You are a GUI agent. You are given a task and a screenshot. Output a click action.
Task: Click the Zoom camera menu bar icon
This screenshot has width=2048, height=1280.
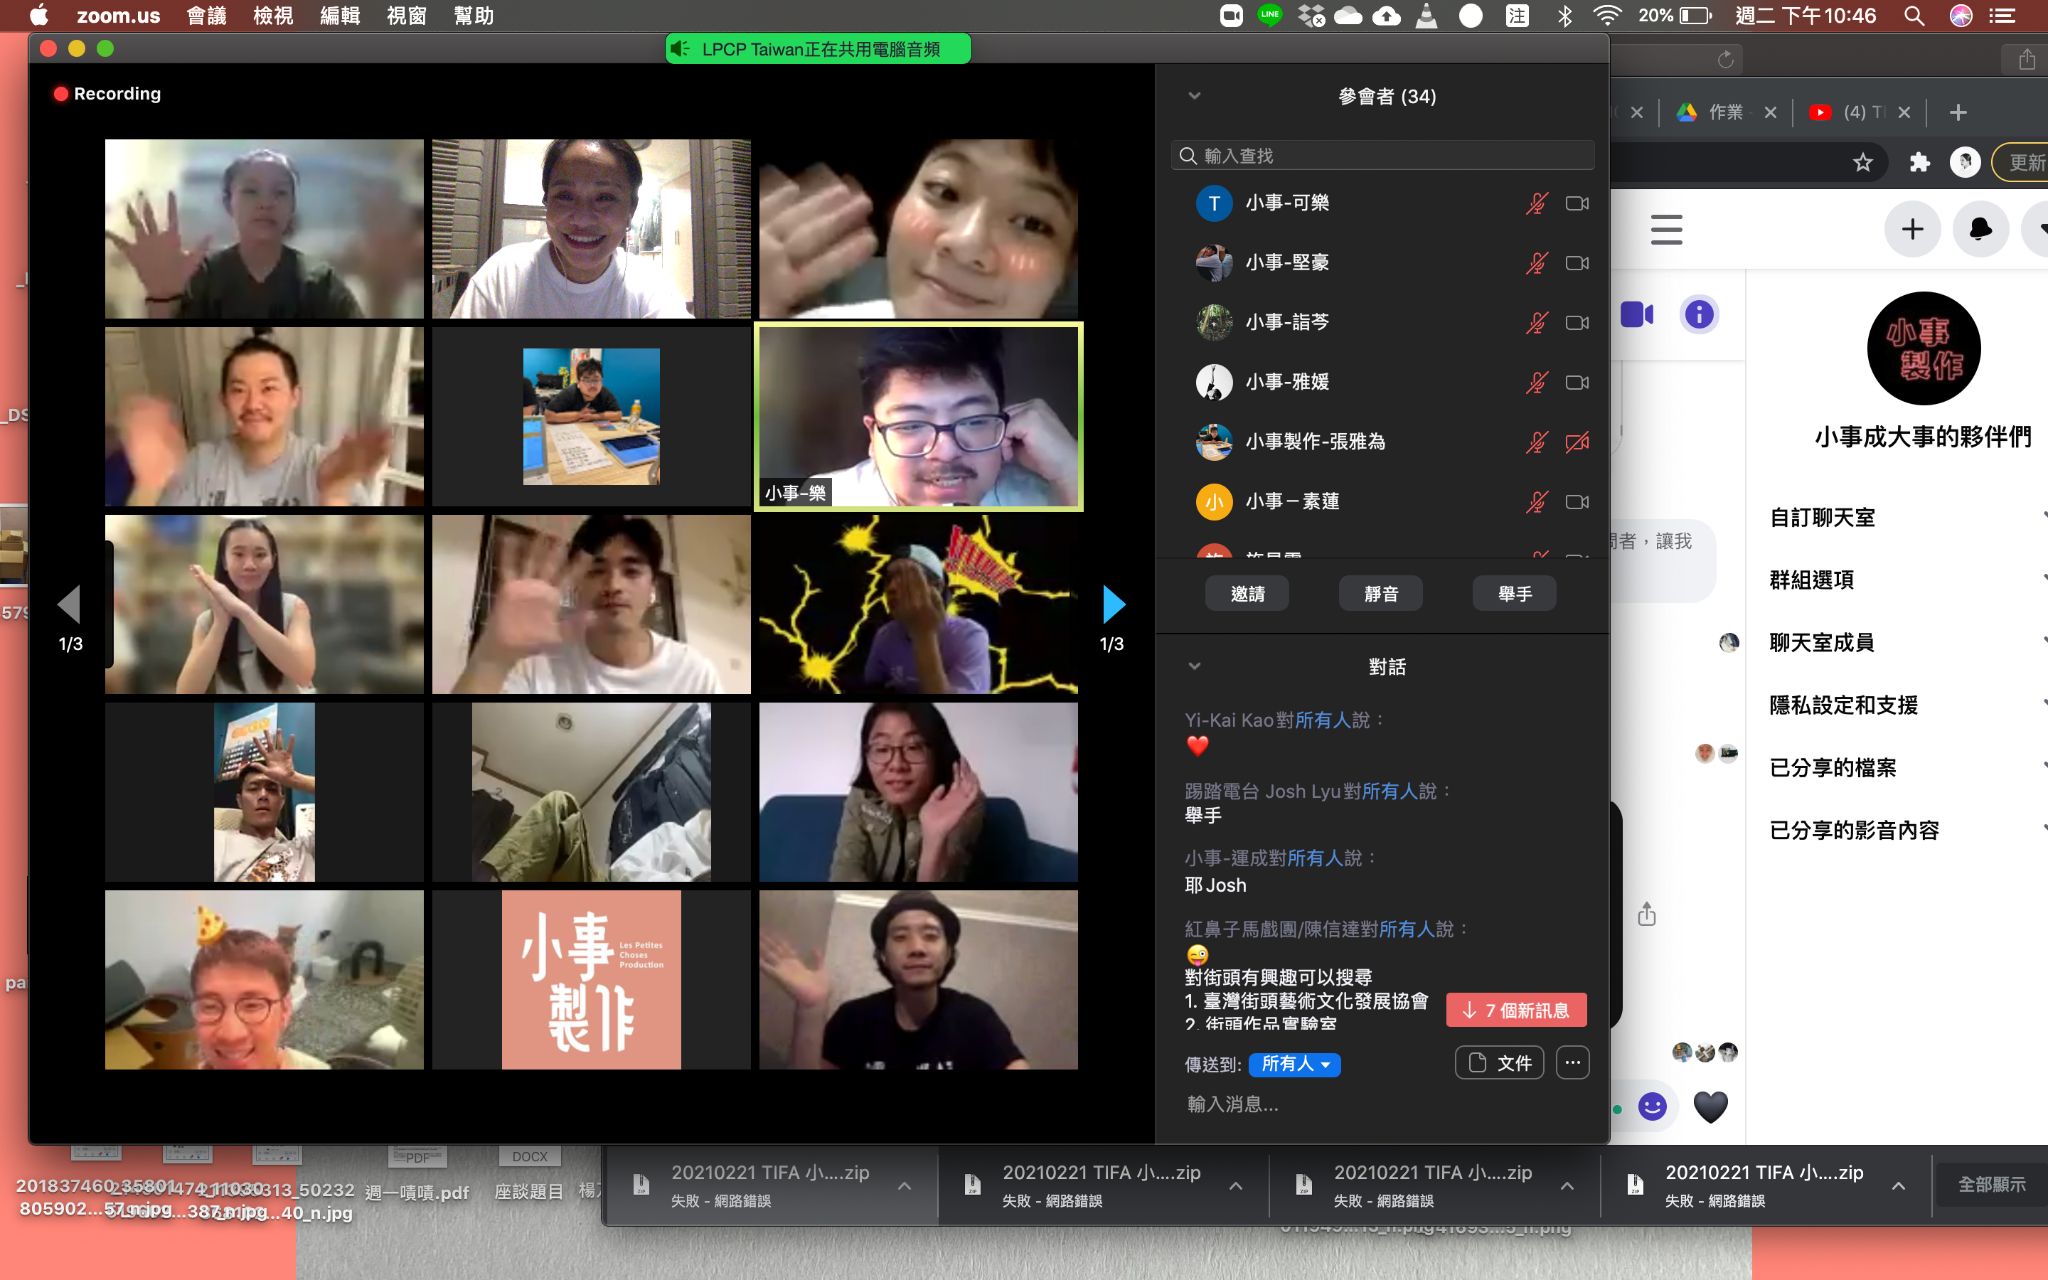(1231, 15)
